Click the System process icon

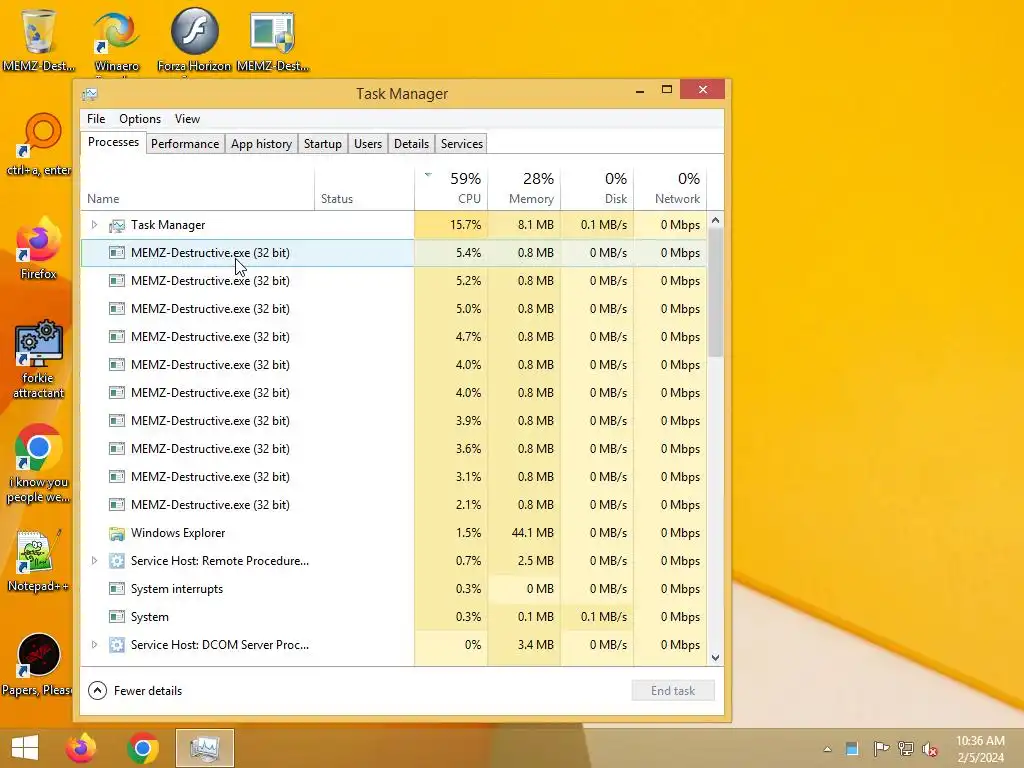point(117,617)
